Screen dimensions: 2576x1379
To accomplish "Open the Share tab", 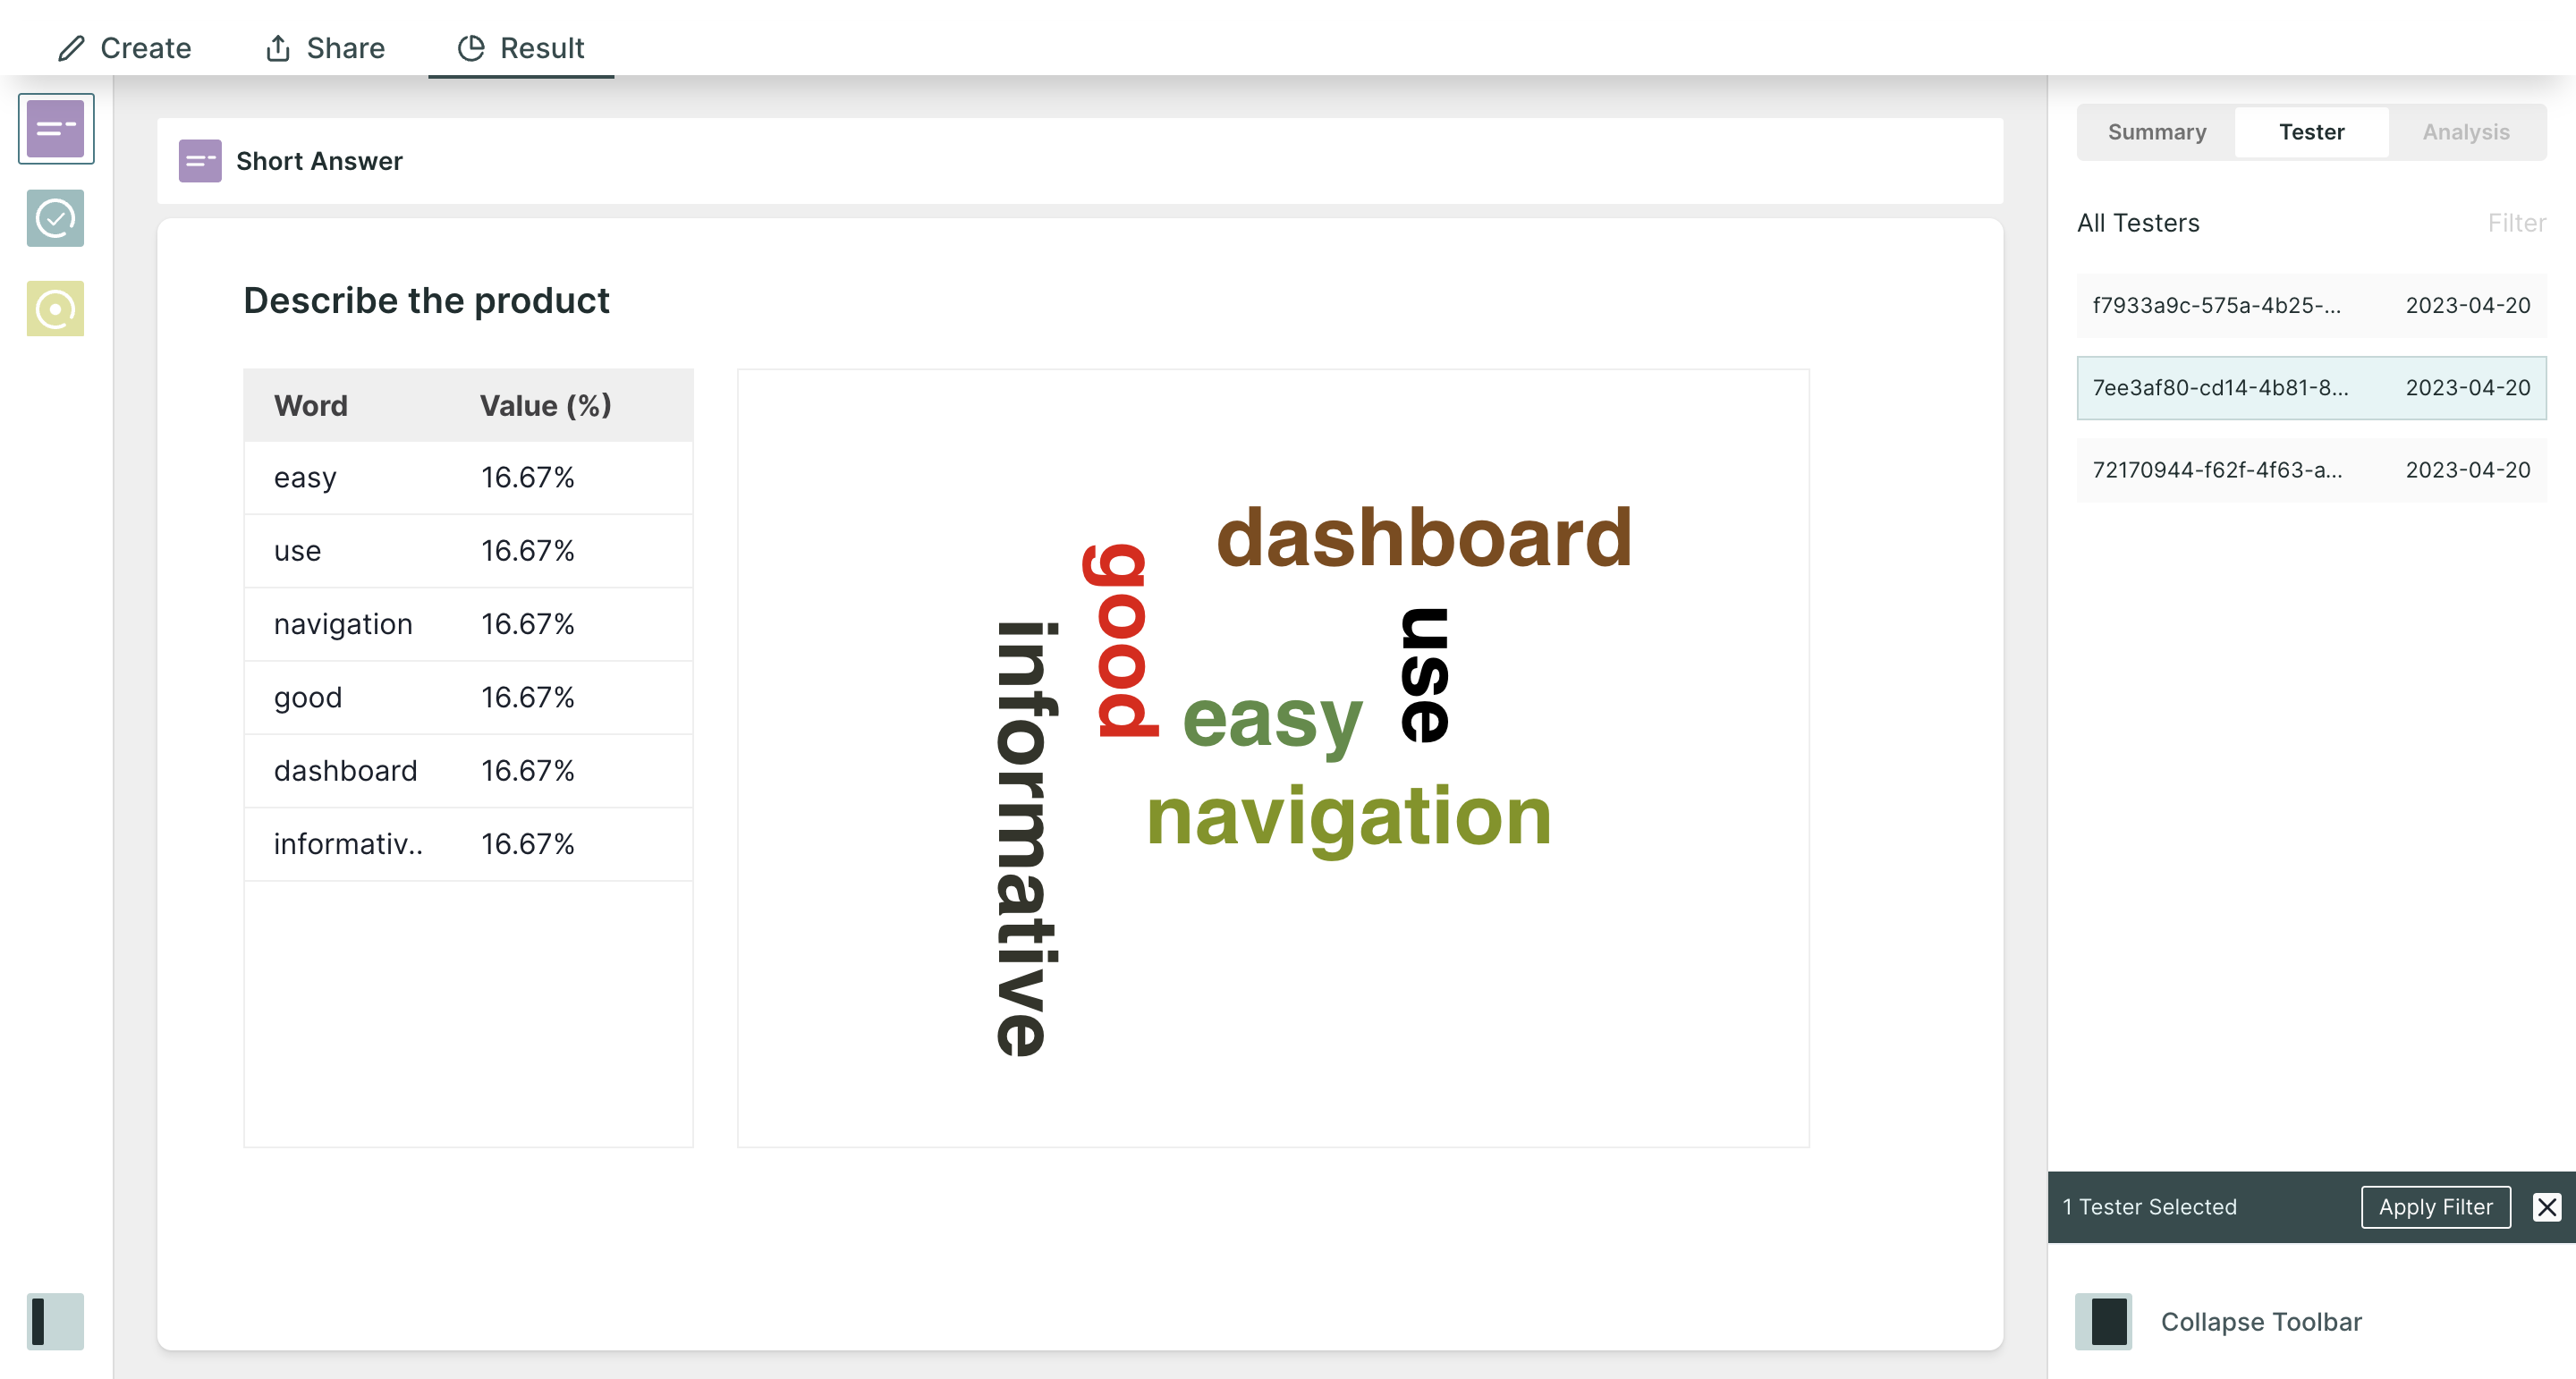I will tap(325, 48).
